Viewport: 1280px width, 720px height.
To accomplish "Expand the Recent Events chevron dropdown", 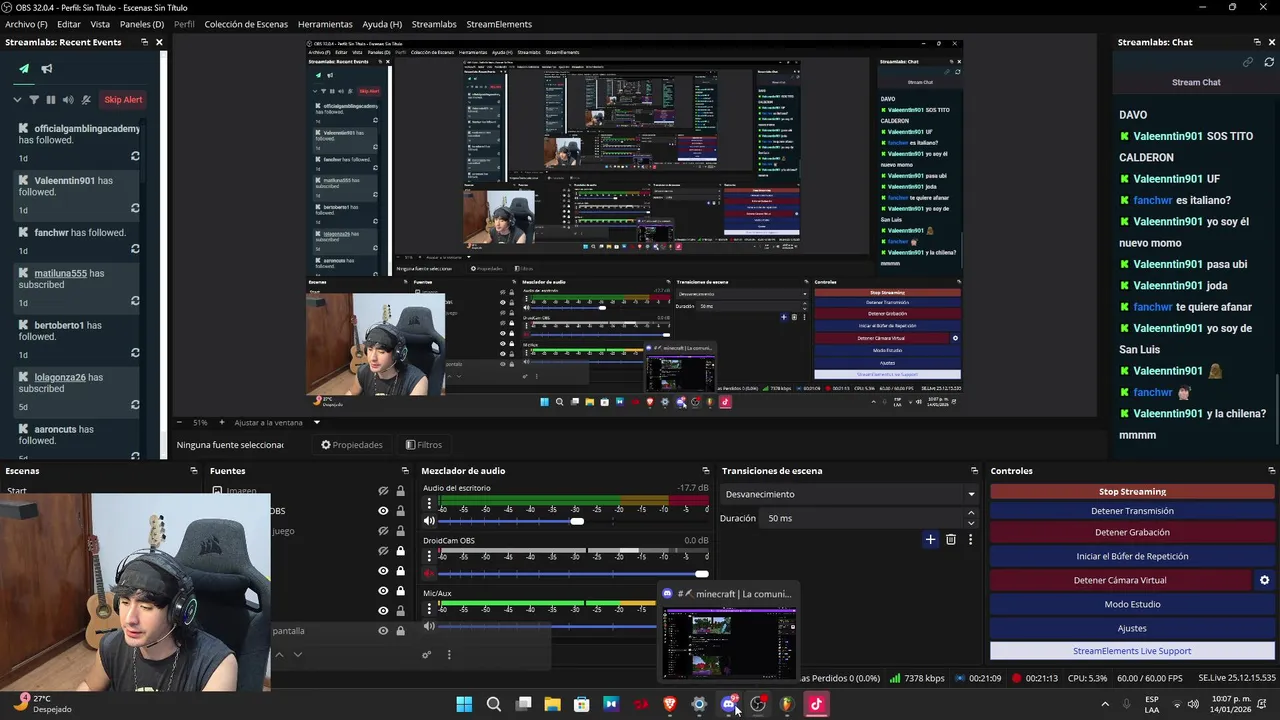I will coord(17,100).
